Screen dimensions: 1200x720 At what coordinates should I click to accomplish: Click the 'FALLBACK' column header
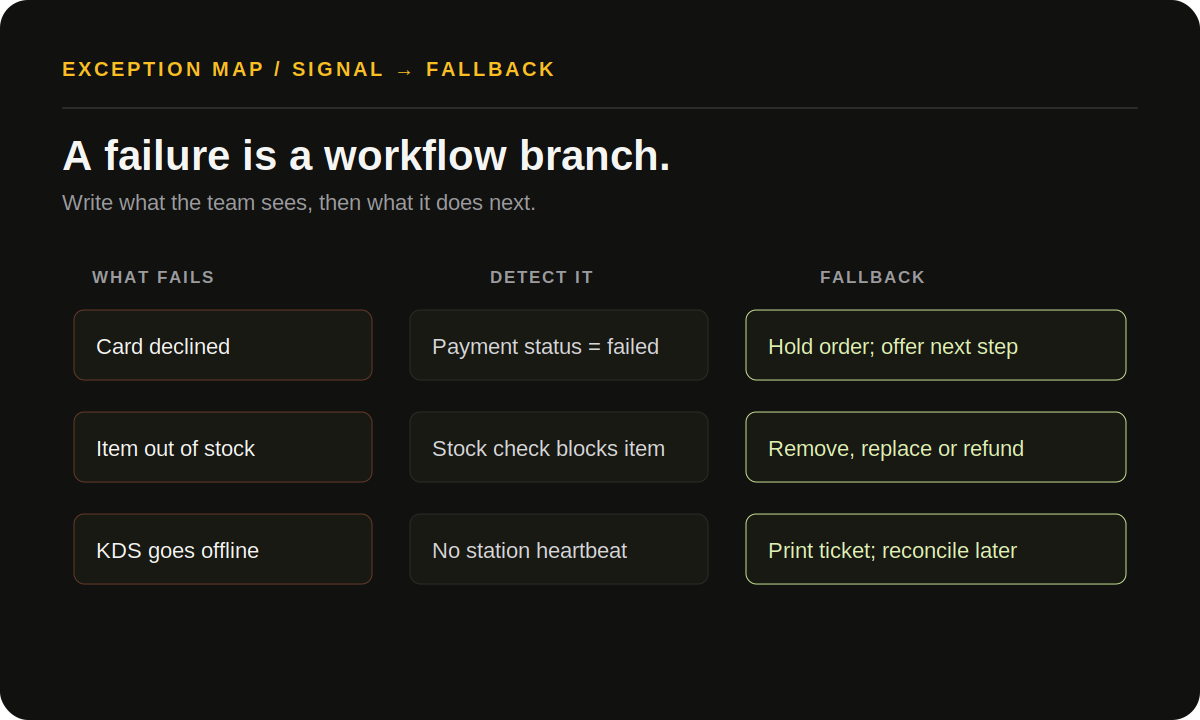(873, 277)
